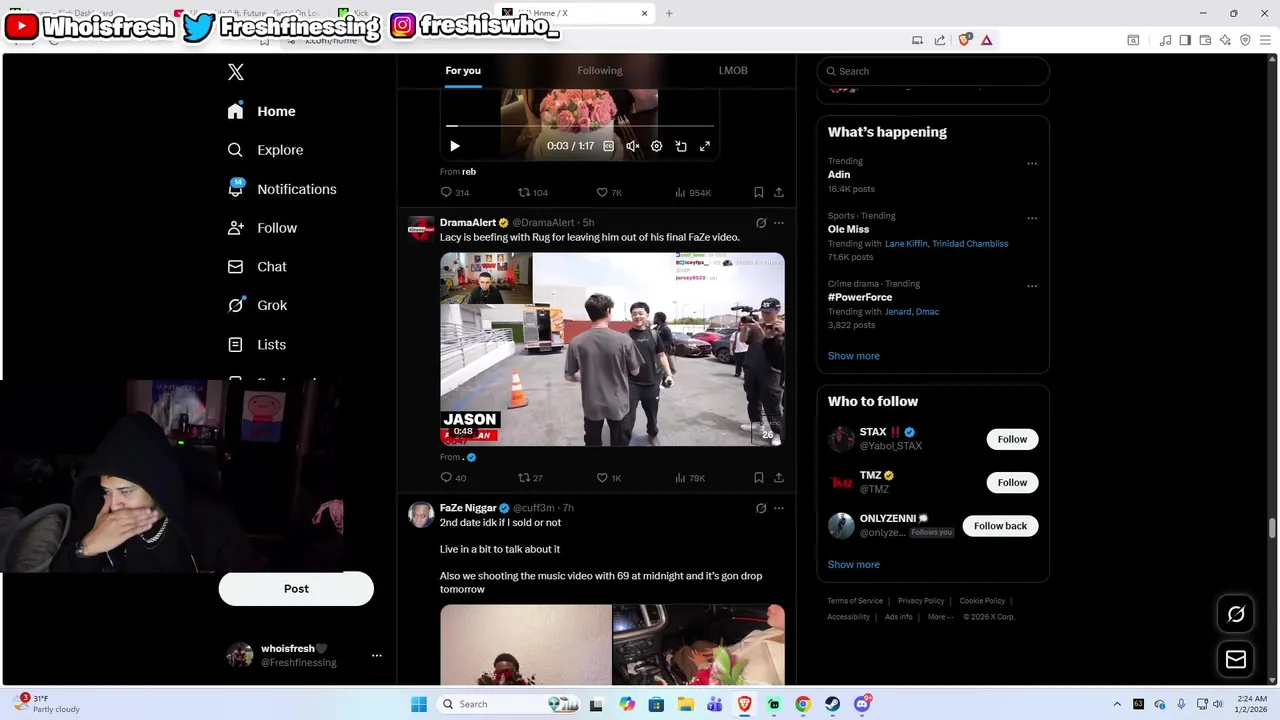Repost the top post with 104 reposts
Screen dimensions: 1280x720
pyautogui.click(x=533, y=192)
